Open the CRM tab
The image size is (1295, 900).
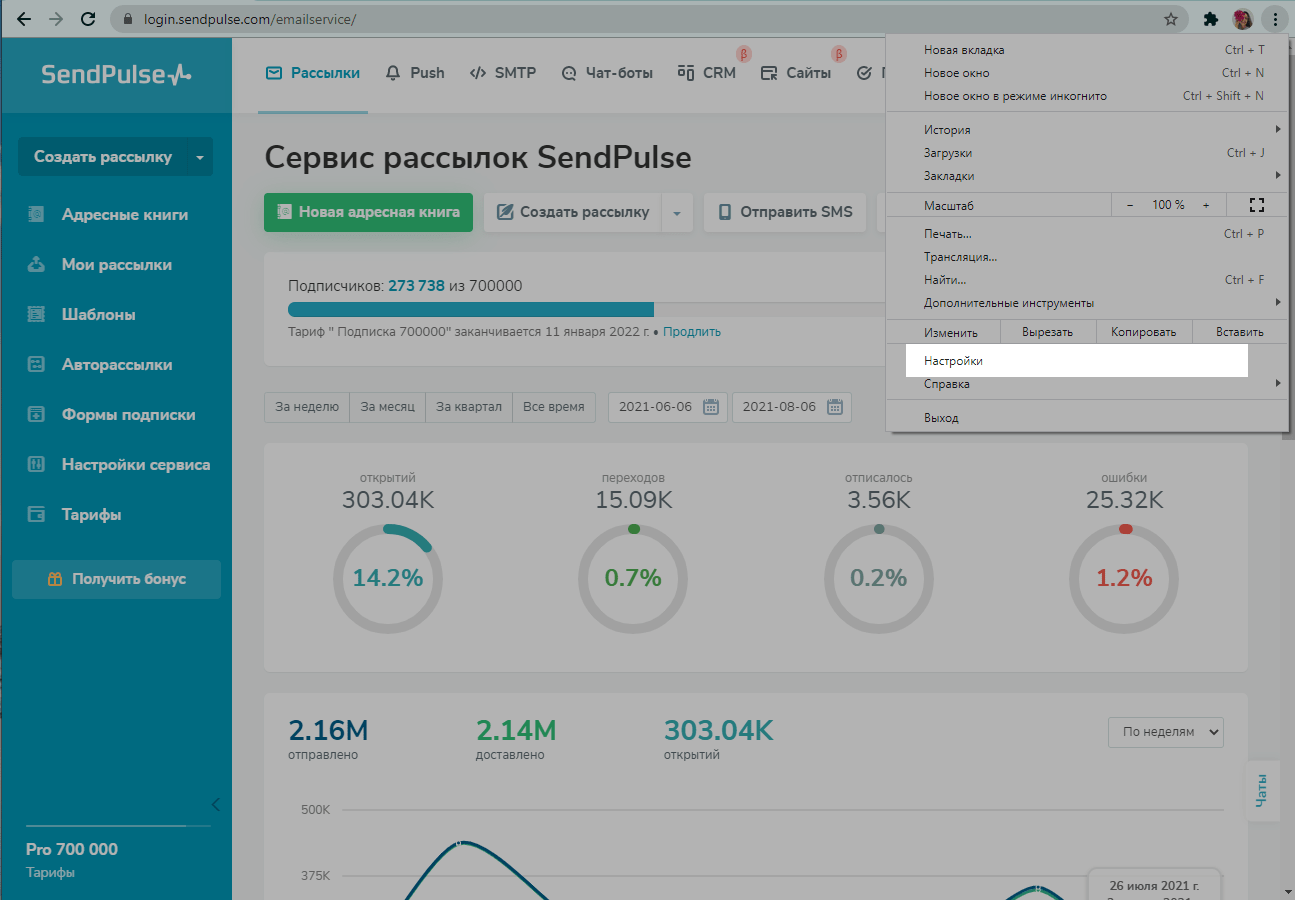707,73
